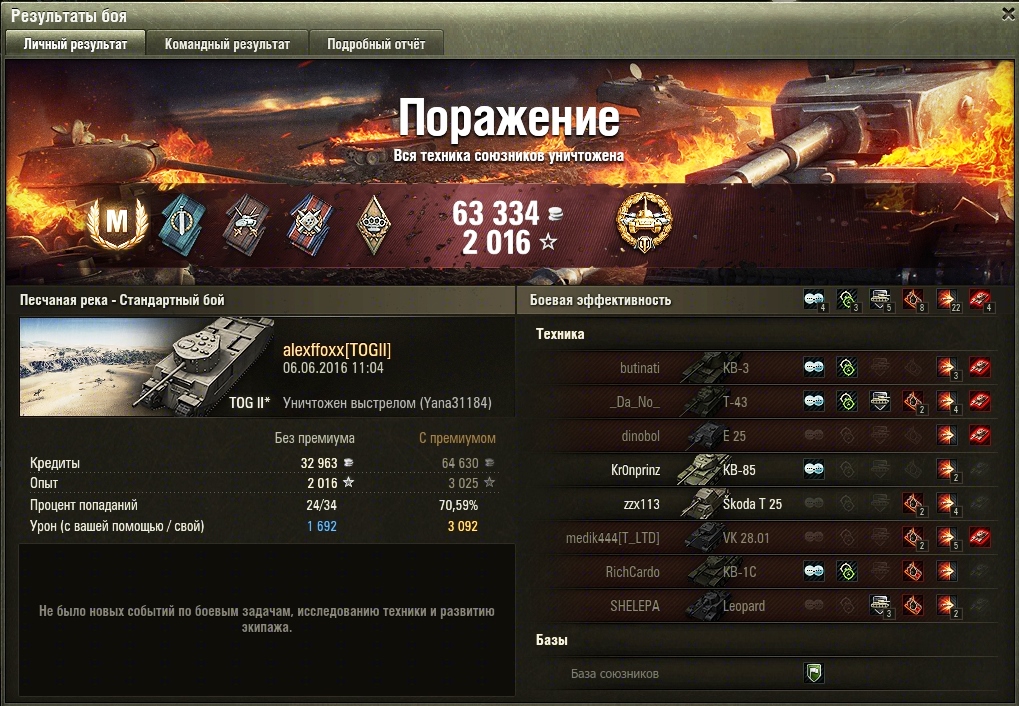Open the Подробный отчёт tab
Screen dimensions: 1019x706
(376, 44)
